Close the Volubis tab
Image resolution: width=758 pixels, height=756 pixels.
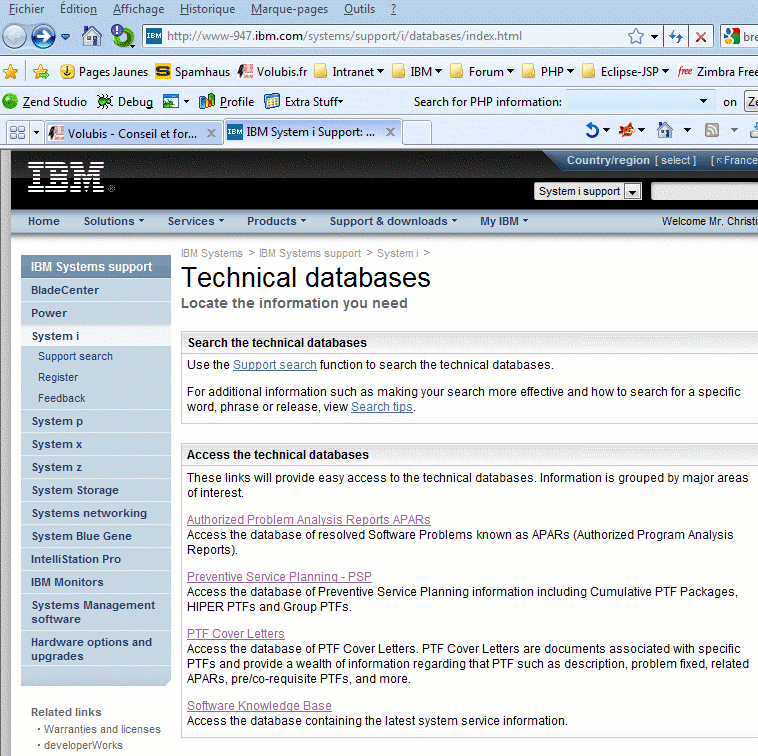211,133
